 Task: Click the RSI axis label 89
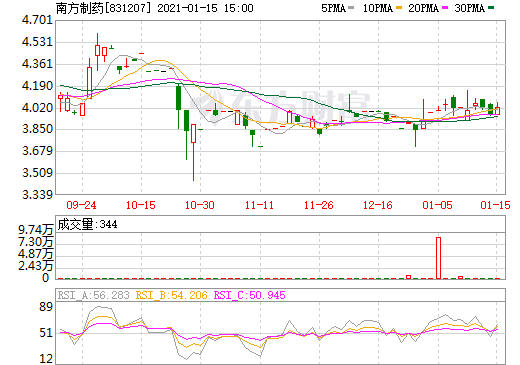coord(46,307)
